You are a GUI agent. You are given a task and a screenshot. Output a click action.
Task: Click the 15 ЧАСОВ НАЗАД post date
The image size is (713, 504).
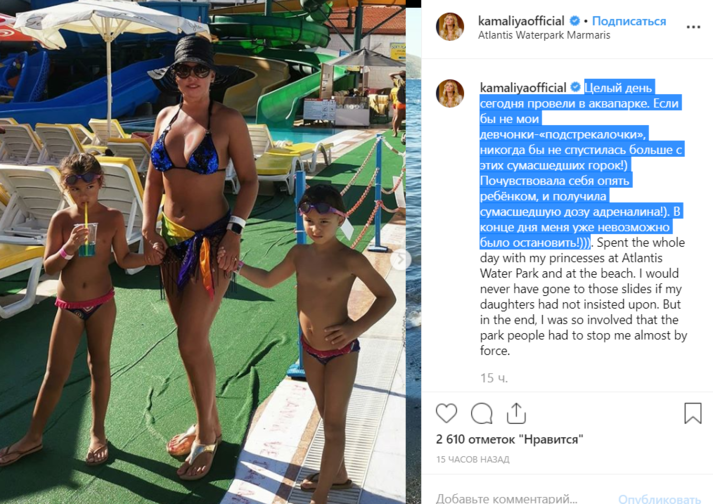472,459
